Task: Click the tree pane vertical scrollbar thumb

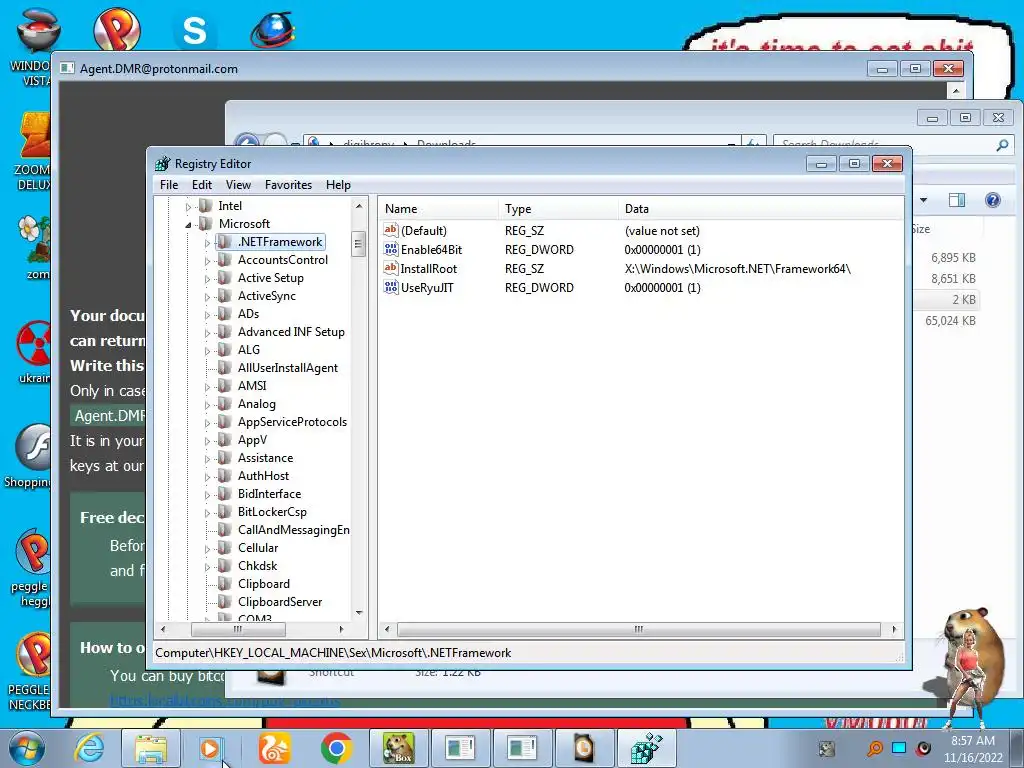Action: click(358, 244)
